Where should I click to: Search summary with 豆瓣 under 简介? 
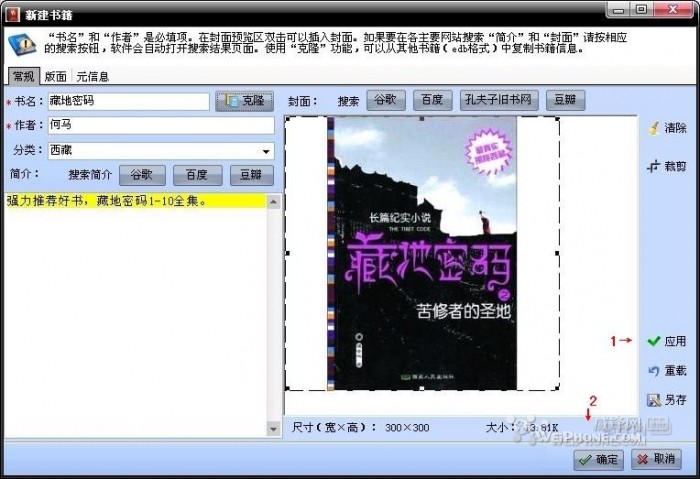pos(251,175)
